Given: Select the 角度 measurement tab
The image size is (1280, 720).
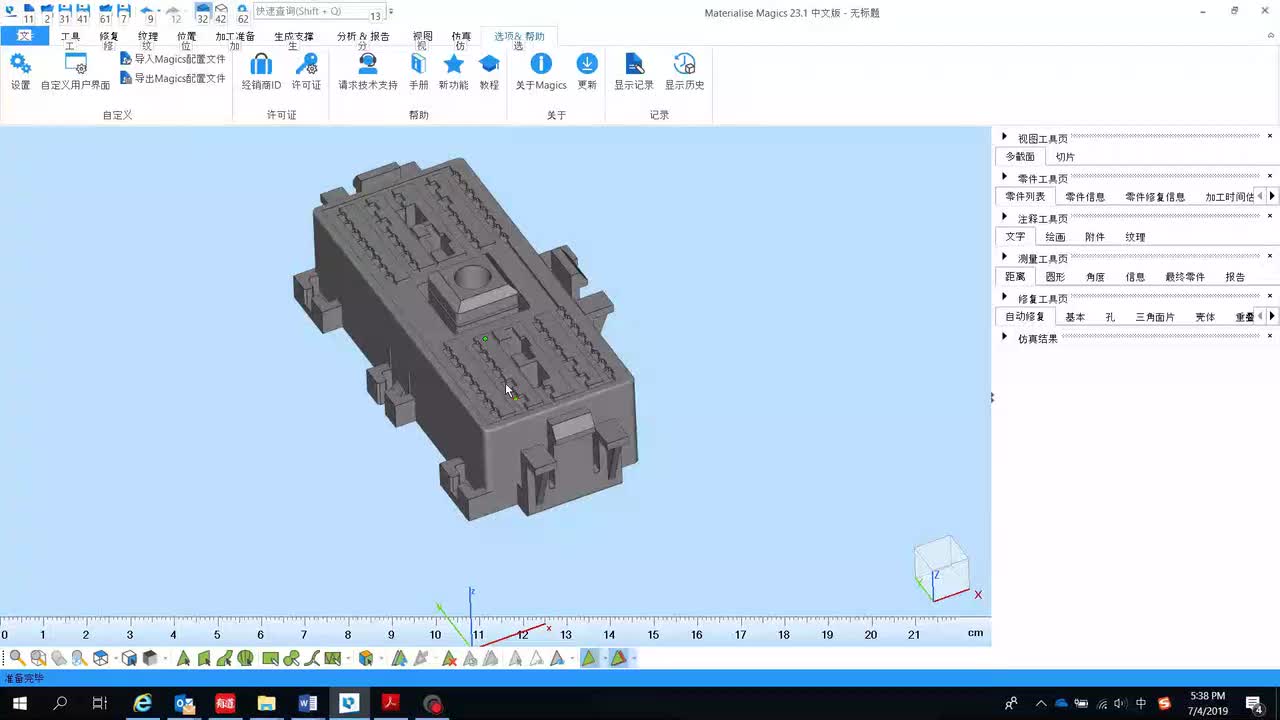Looking at the screenshot, I should pyautogui.click(x=1095, y=277).
